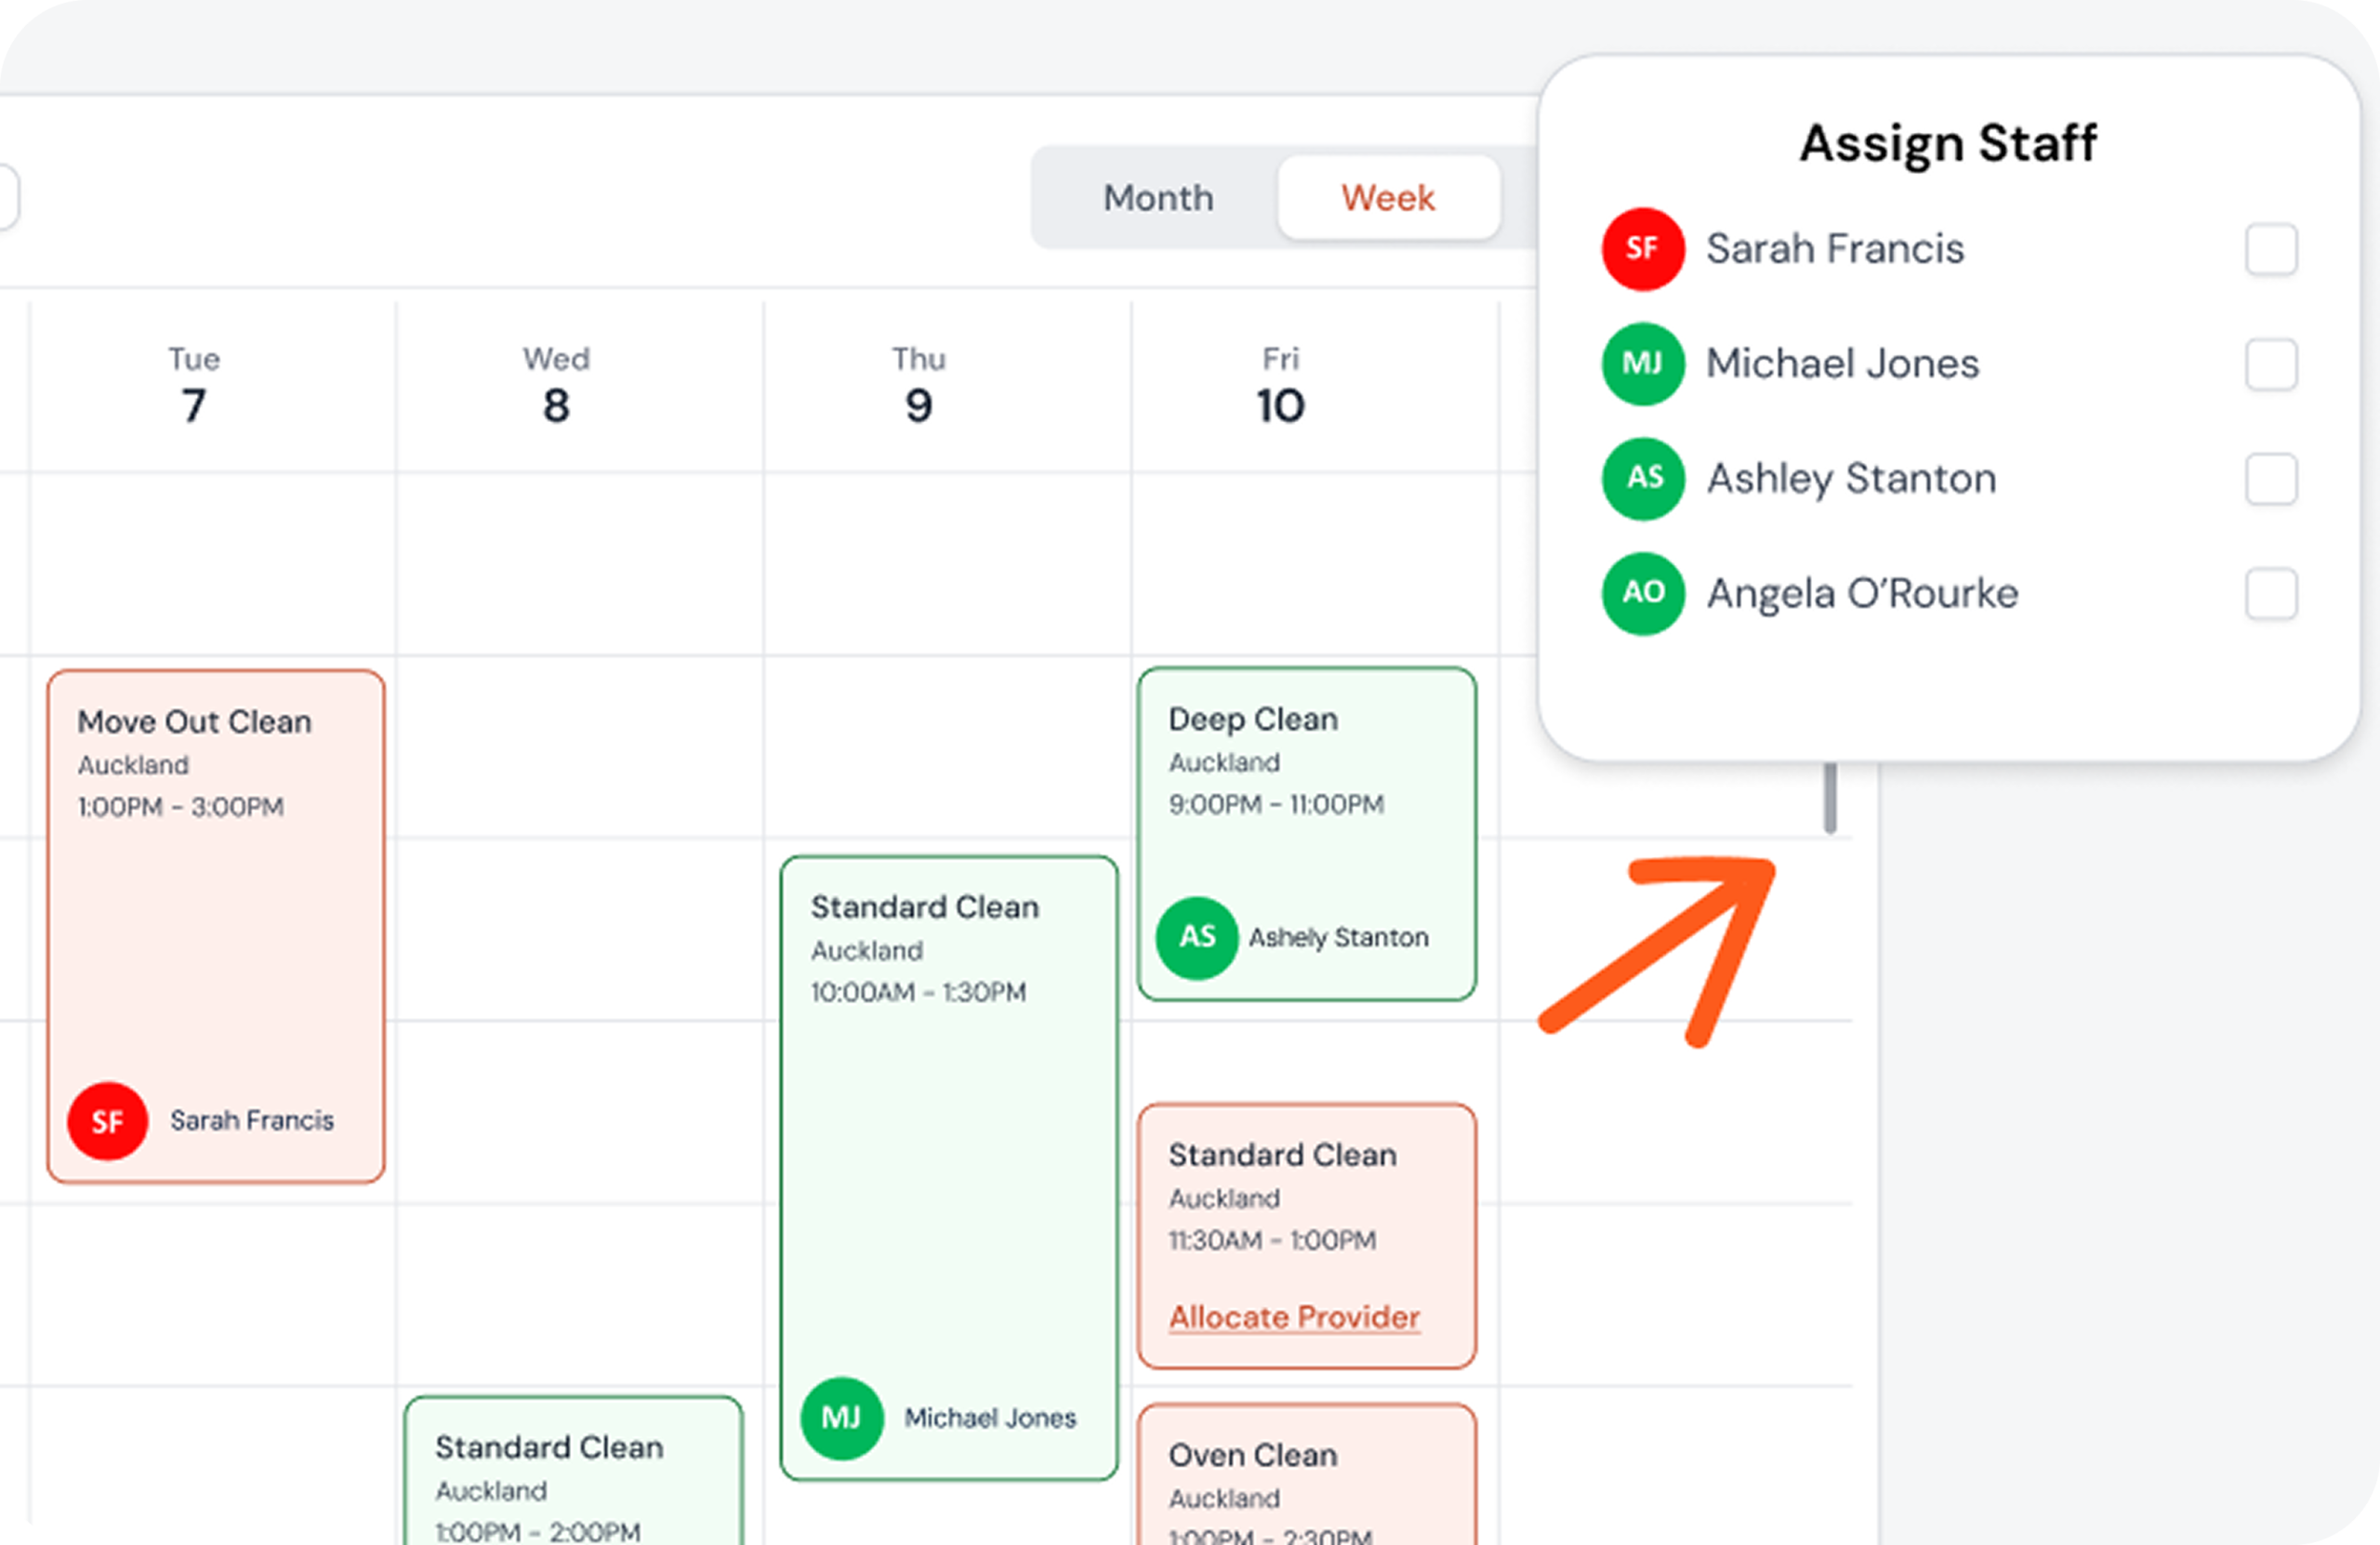Check the Sarah Francis checkbox
Screen dimensions: 2380x1545
click(x=2270, y=249)
